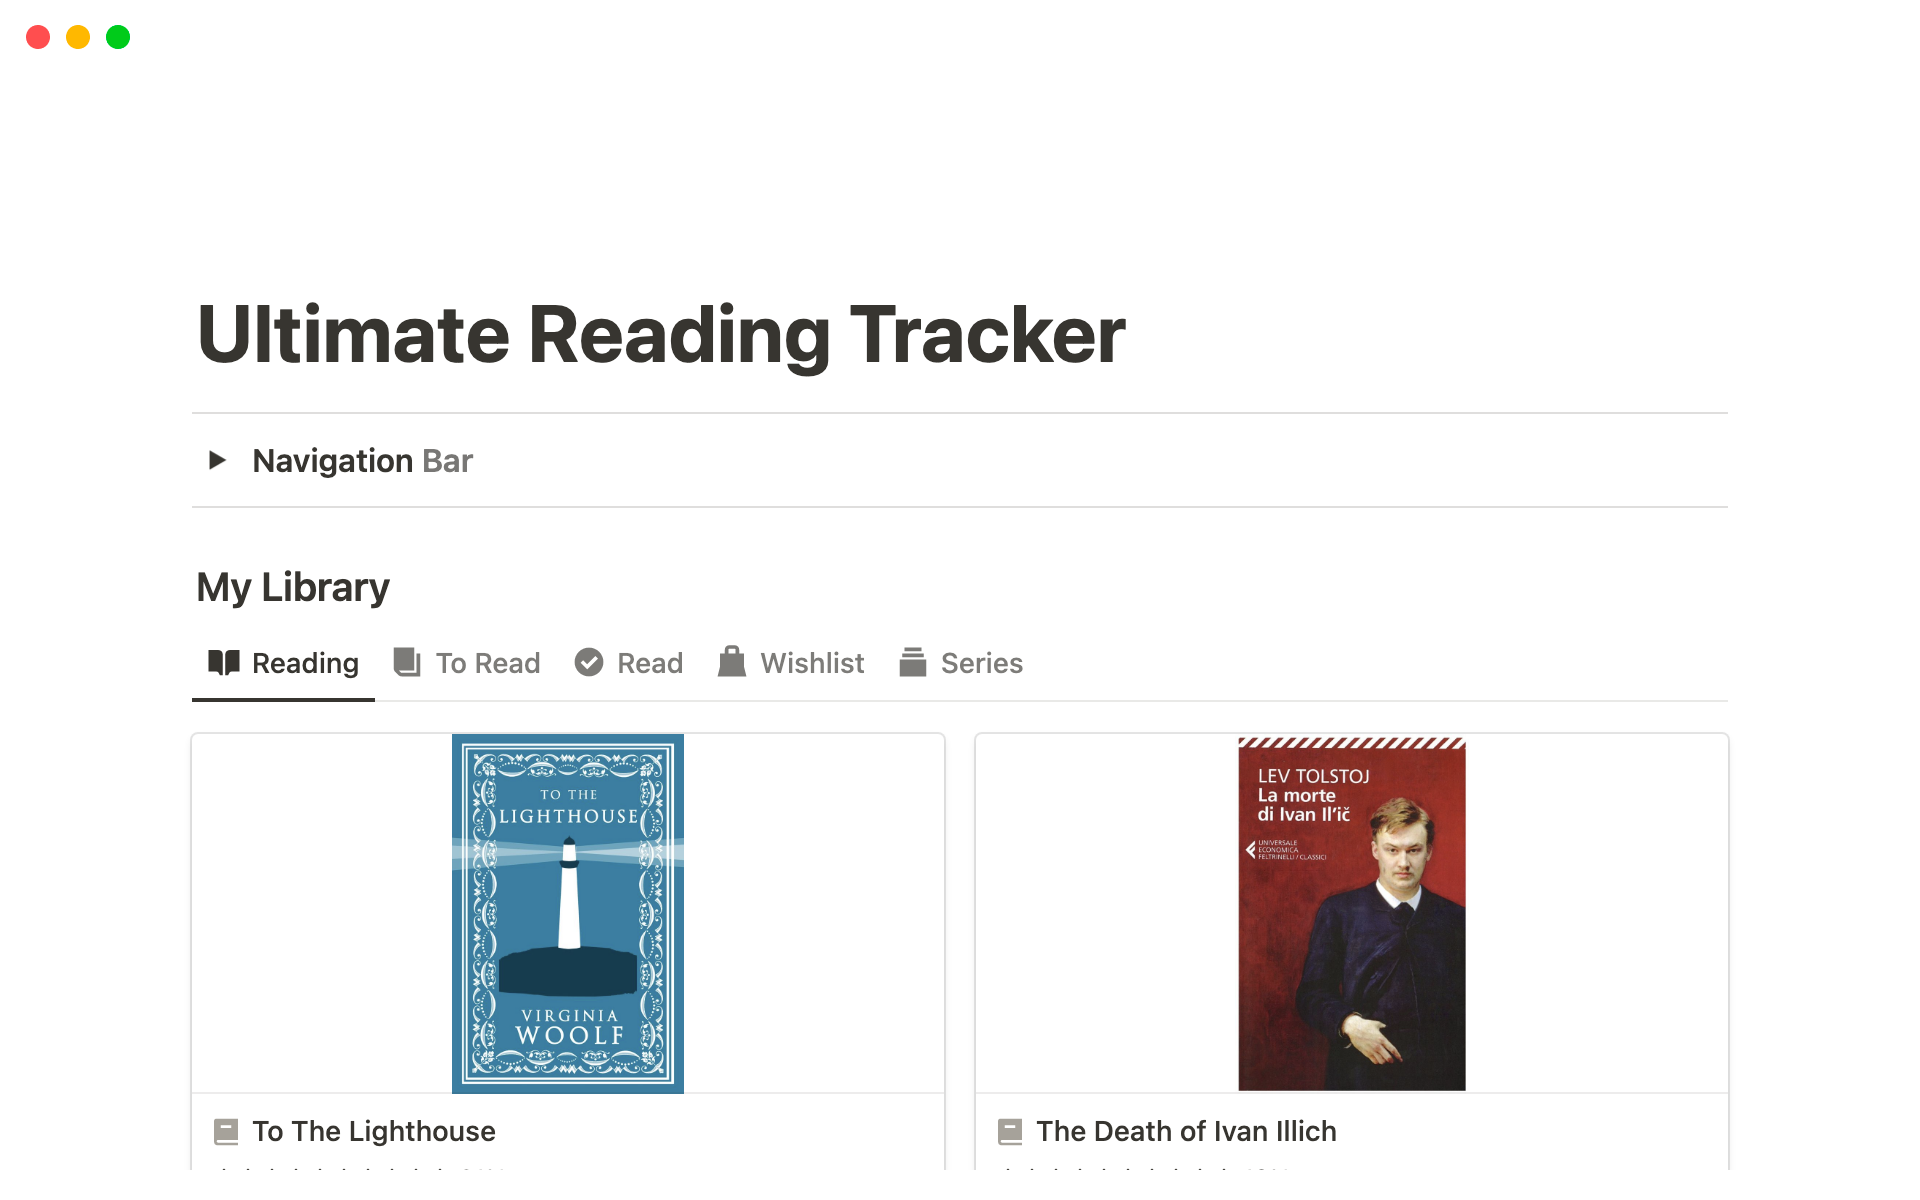Expand the Navigation Bar toggle arrow
The width and height of the screenshot is (1920, 1200).
pos(217,460)
